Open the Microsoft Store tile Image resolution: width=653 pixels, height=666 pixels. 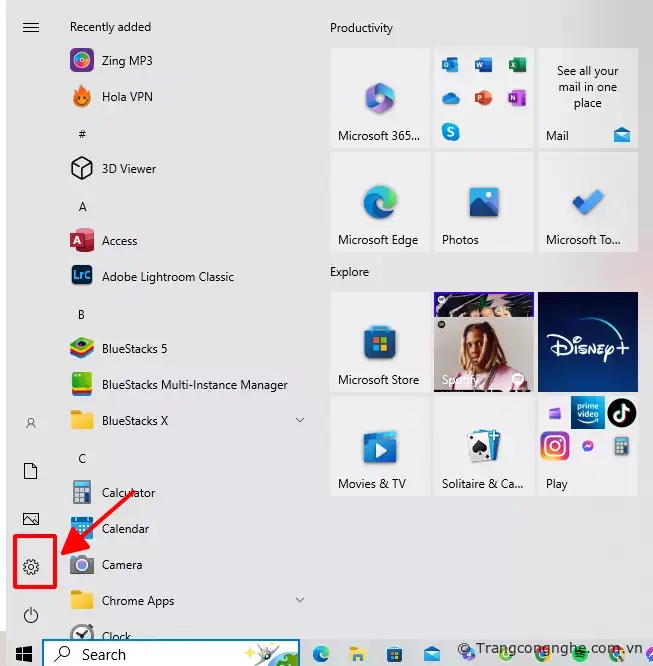[379, 341]
